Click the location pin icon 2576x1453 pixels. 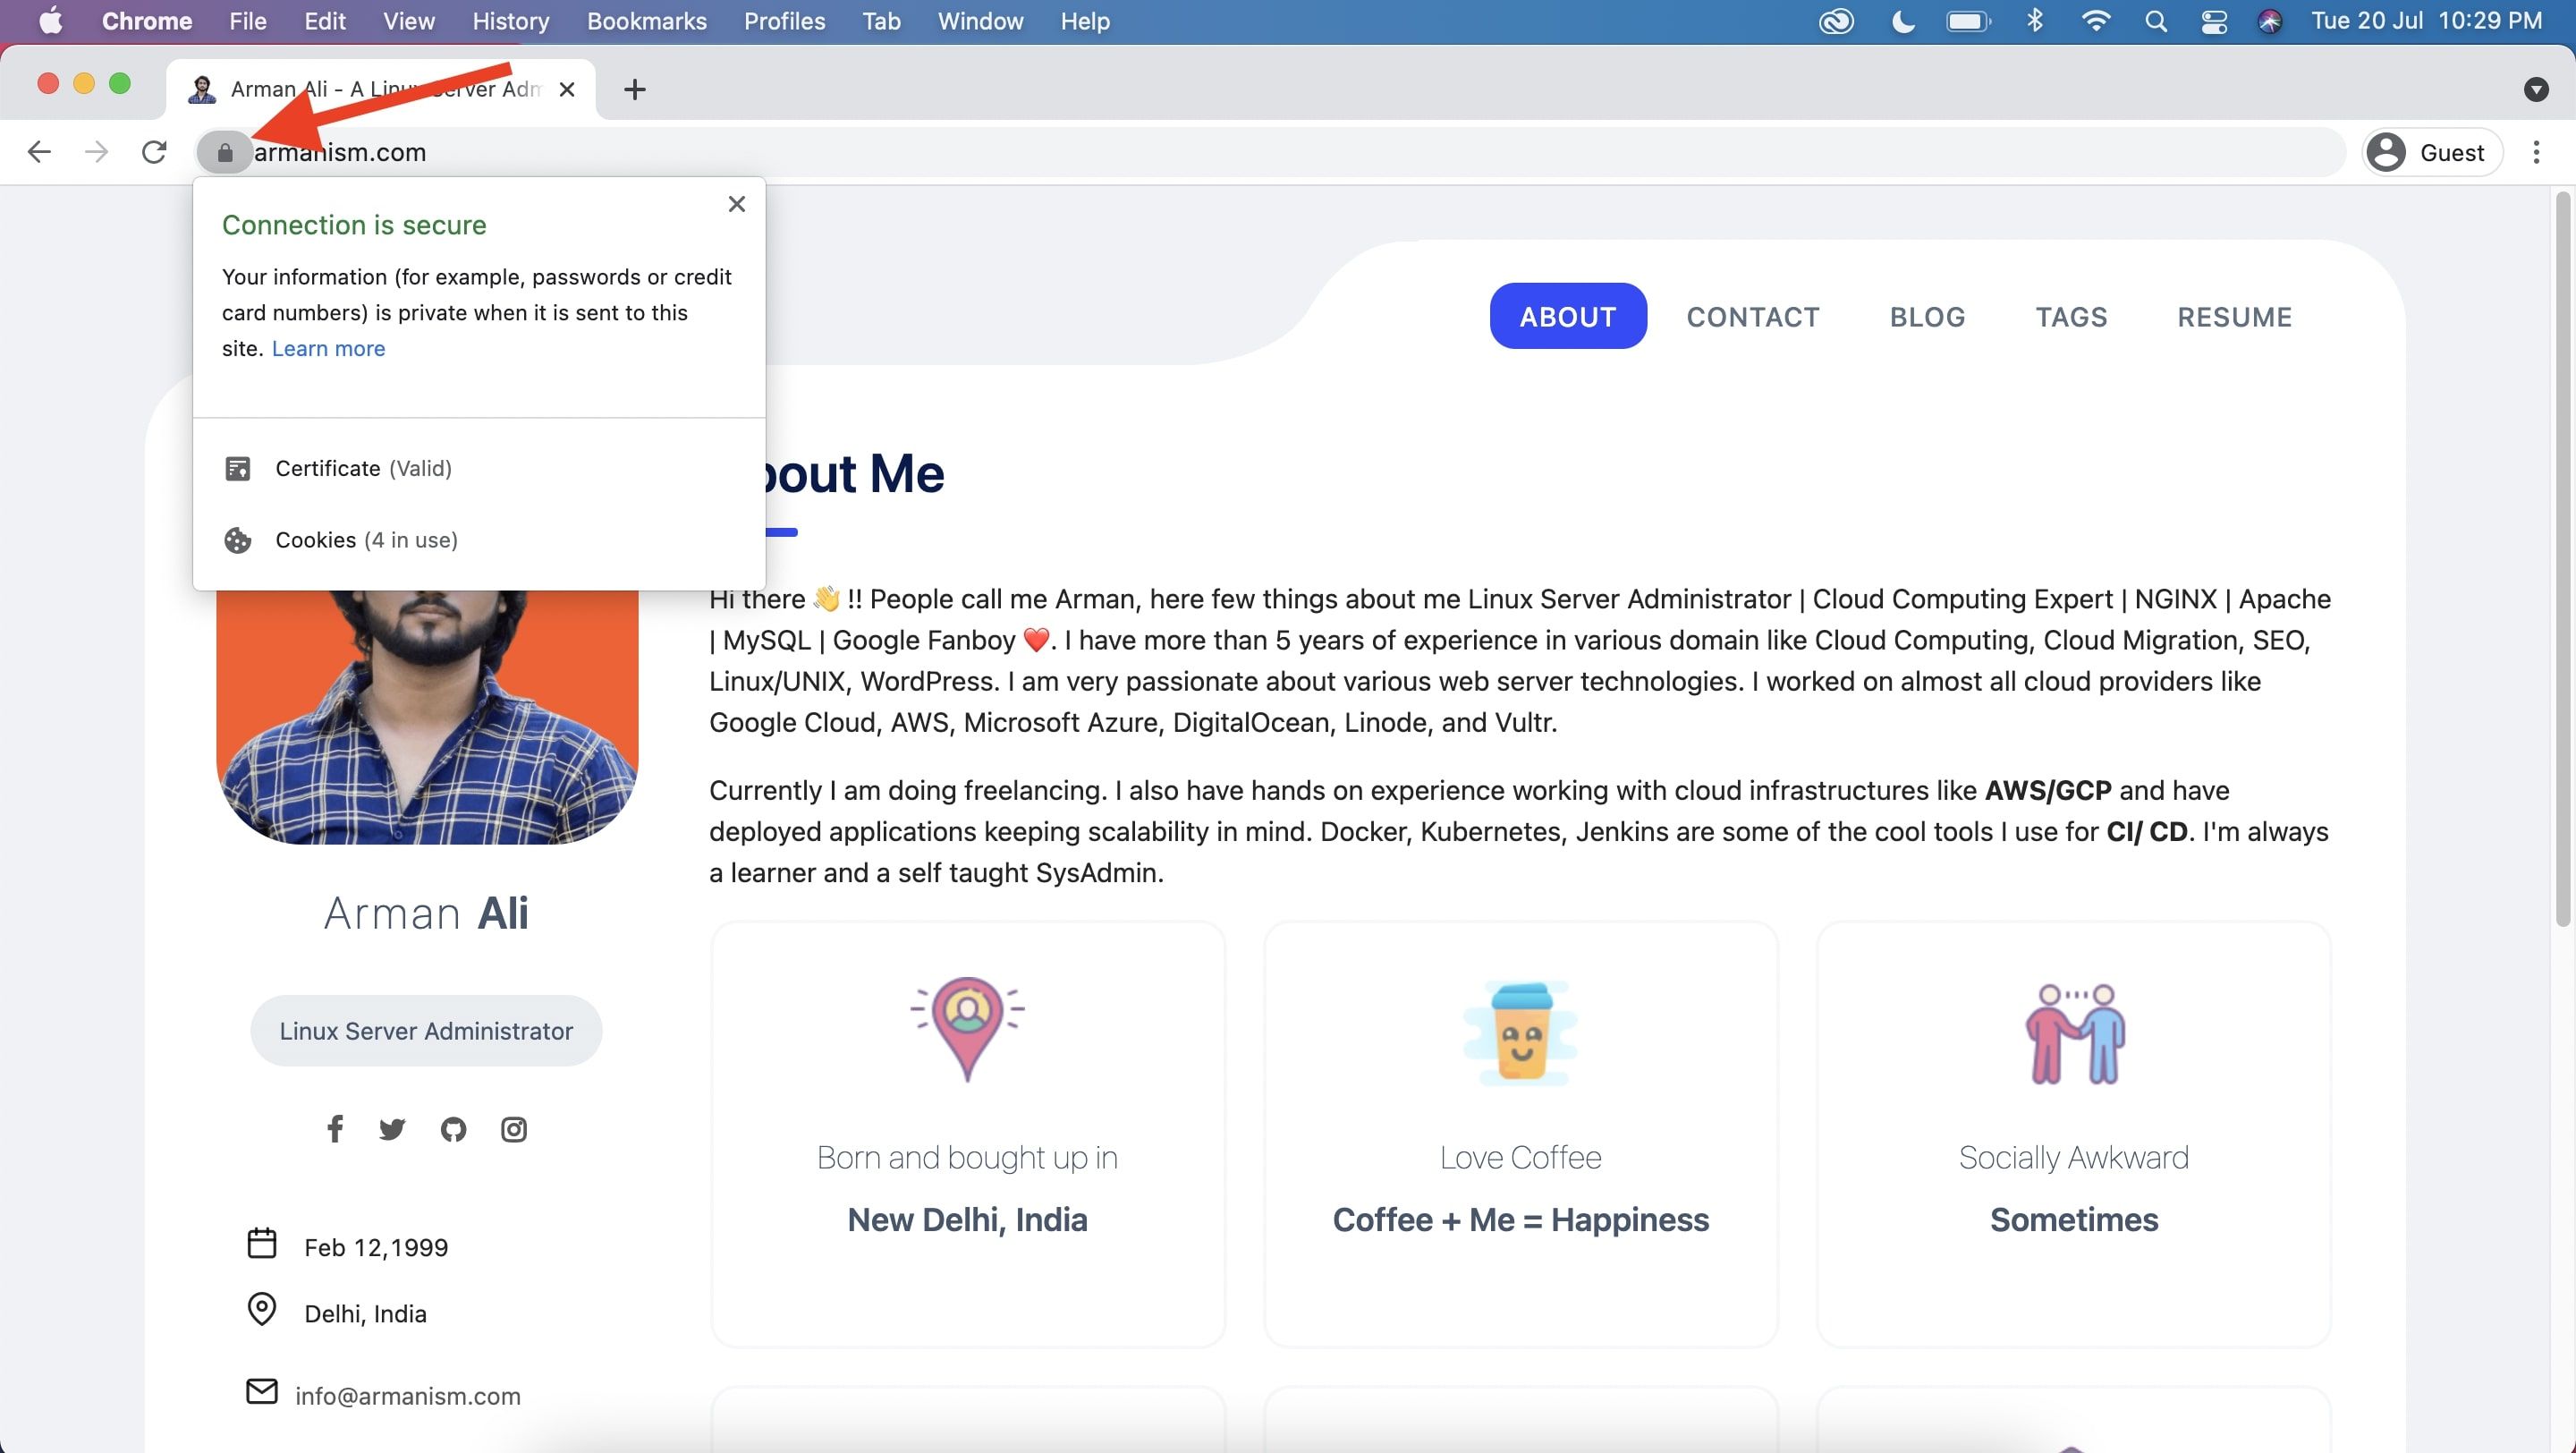tap(262, 1310)
